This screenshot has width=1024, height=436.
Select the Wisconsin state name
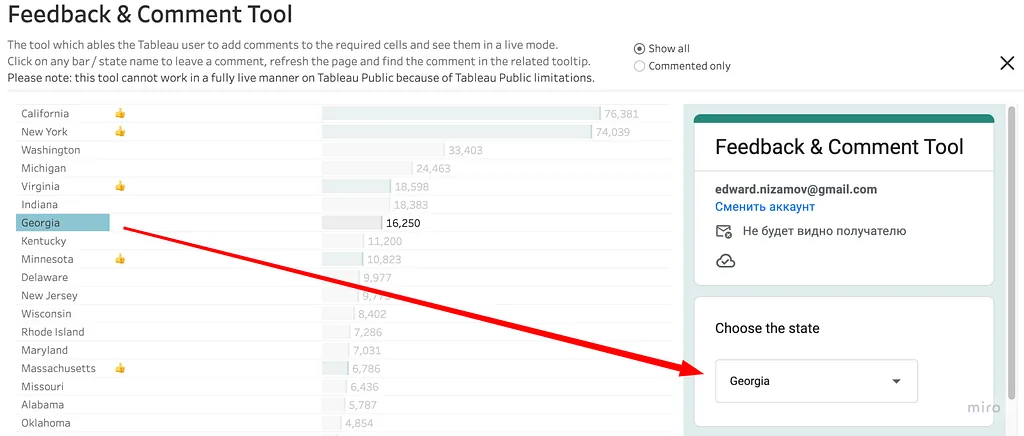pyautogui.click(x=46, y=314)
